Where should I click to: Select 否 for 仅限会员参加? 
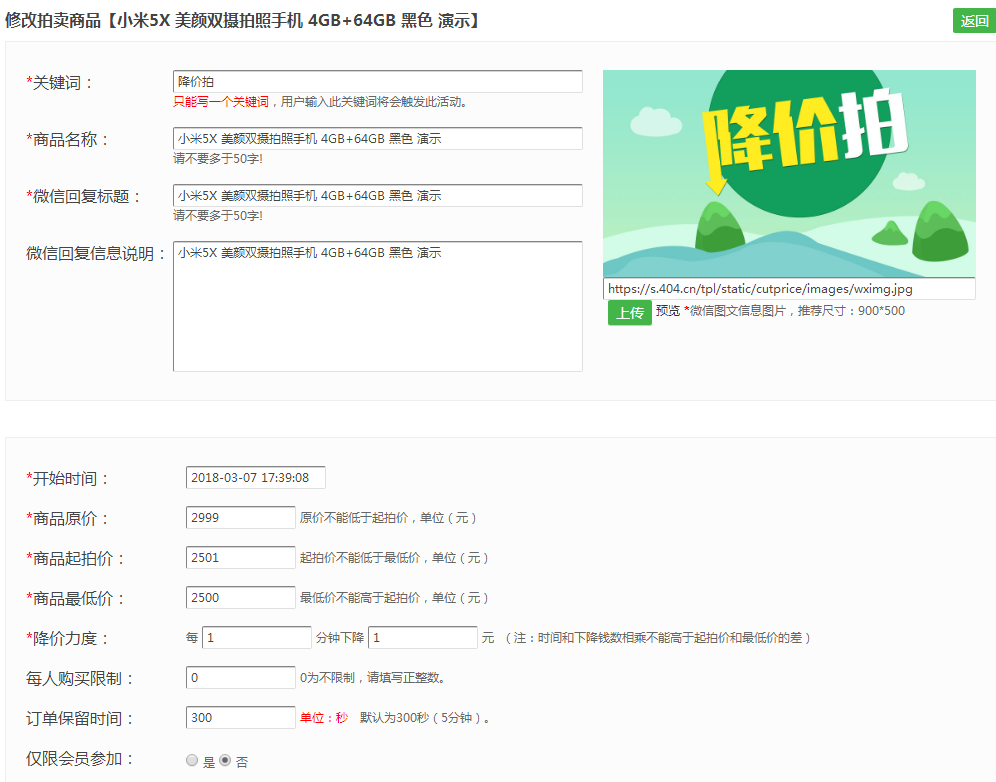click(x=225, y=760)
